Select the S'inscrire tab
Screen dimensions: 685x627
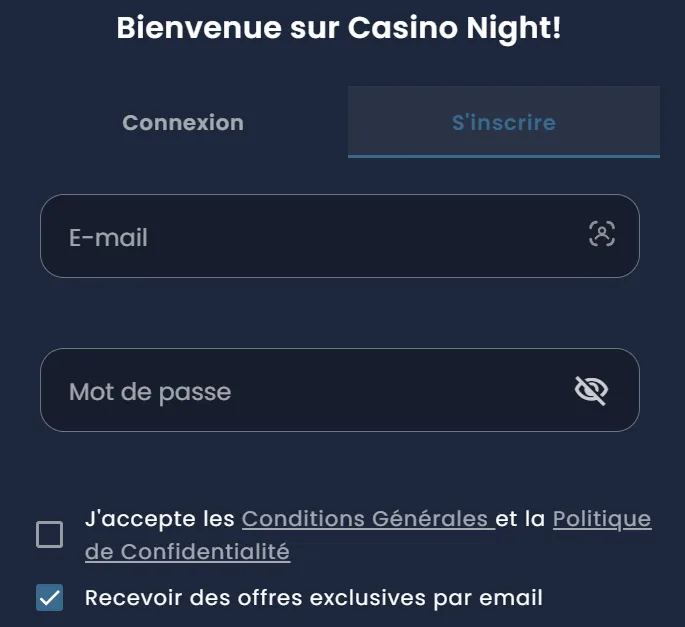503,122
